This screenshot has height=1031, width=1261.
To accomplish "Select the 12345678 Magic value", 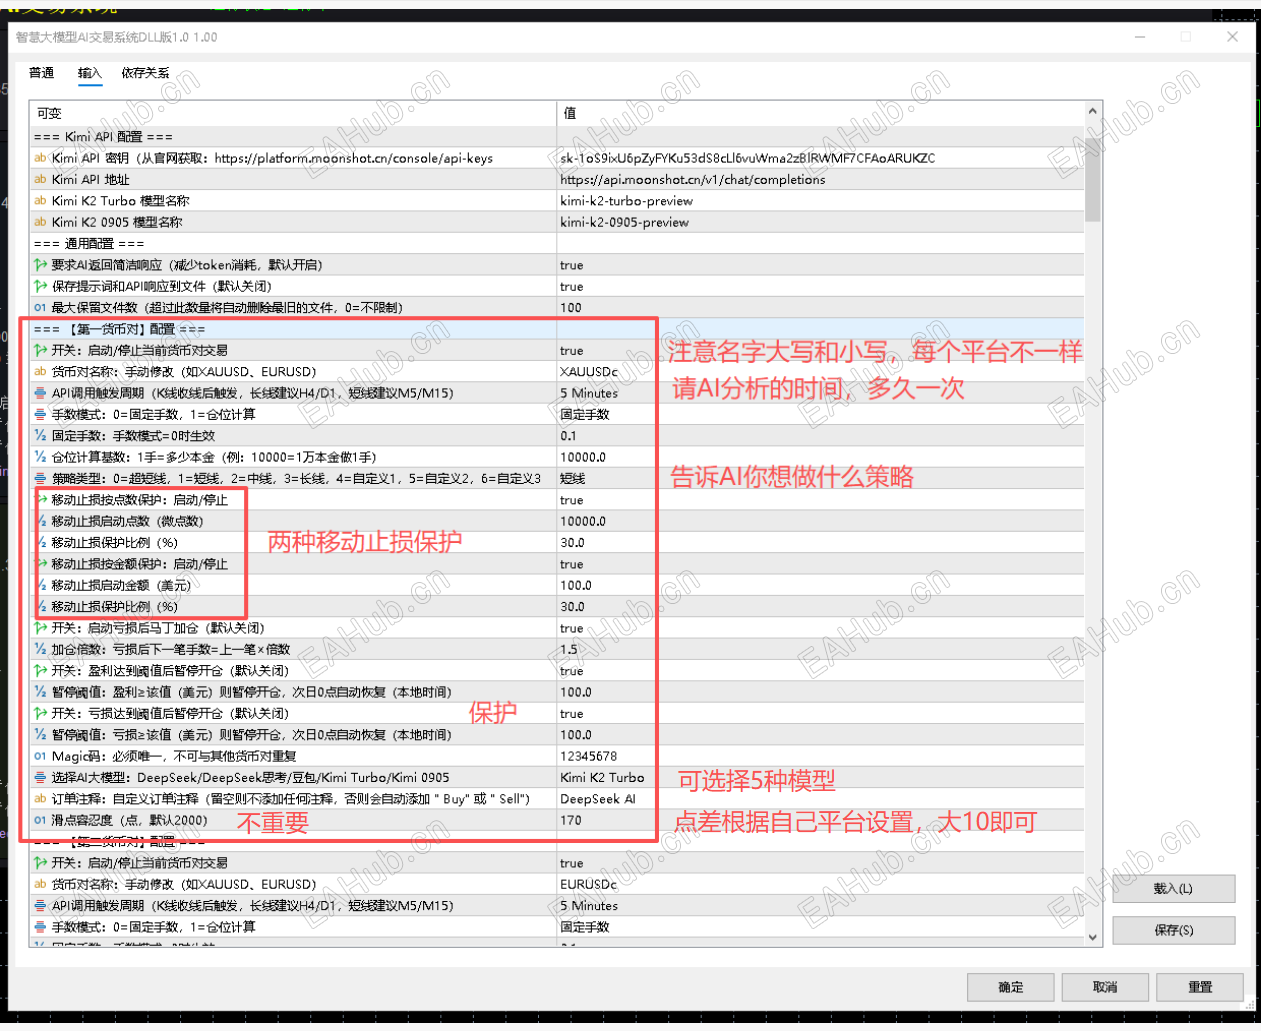I will click(589, 756).
